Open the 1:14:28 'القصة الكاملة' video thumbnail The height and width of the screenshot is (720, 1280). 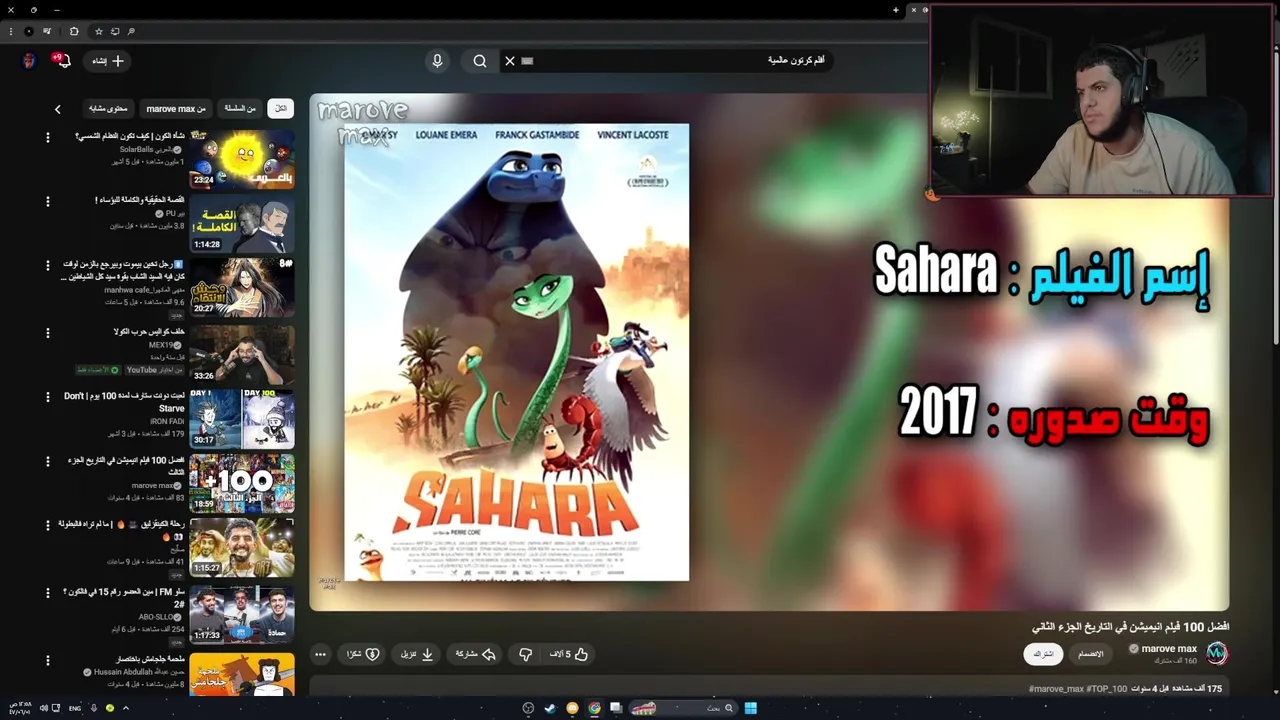pos(242,223)
